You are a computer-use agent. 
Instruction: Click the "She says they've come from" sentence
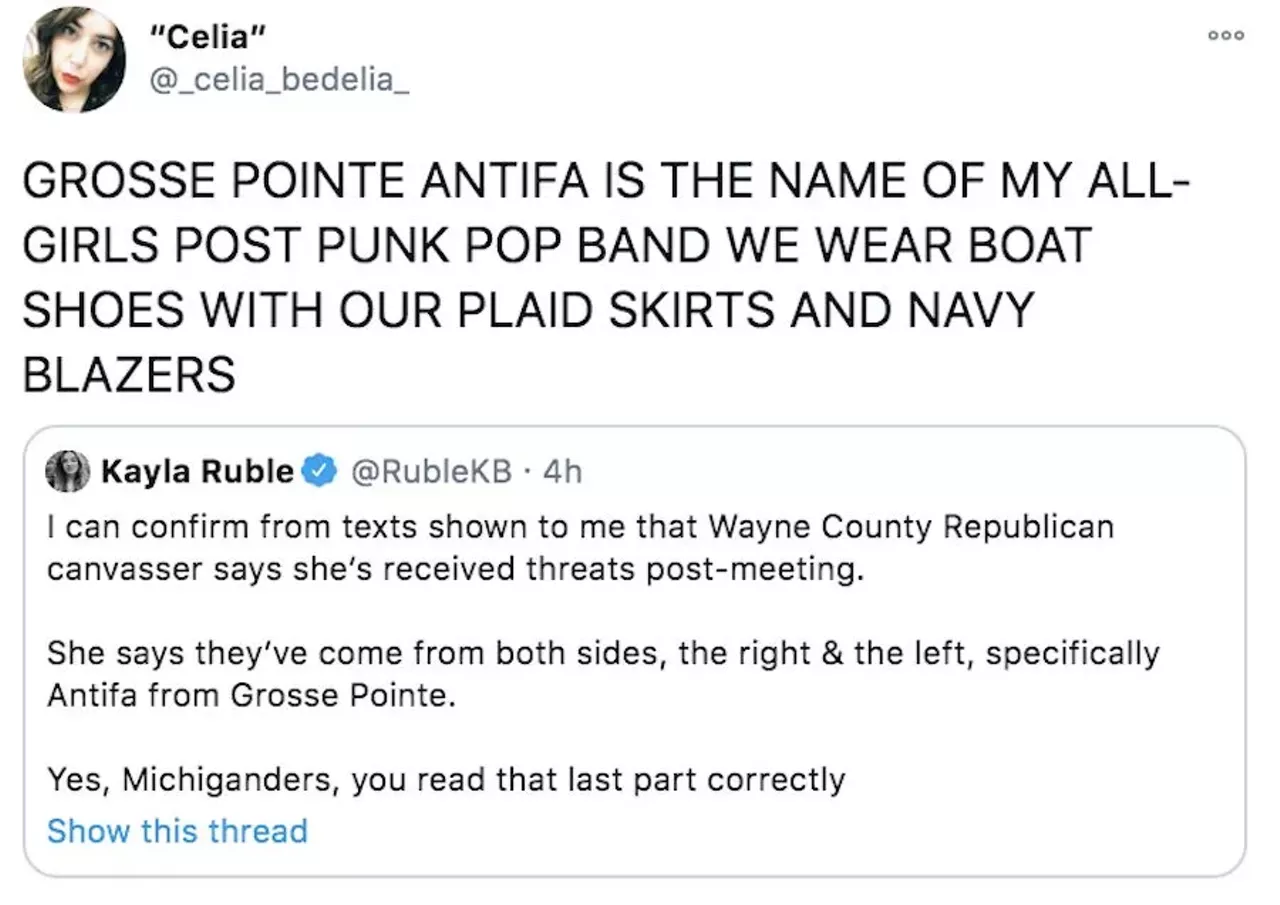(603, 654)
